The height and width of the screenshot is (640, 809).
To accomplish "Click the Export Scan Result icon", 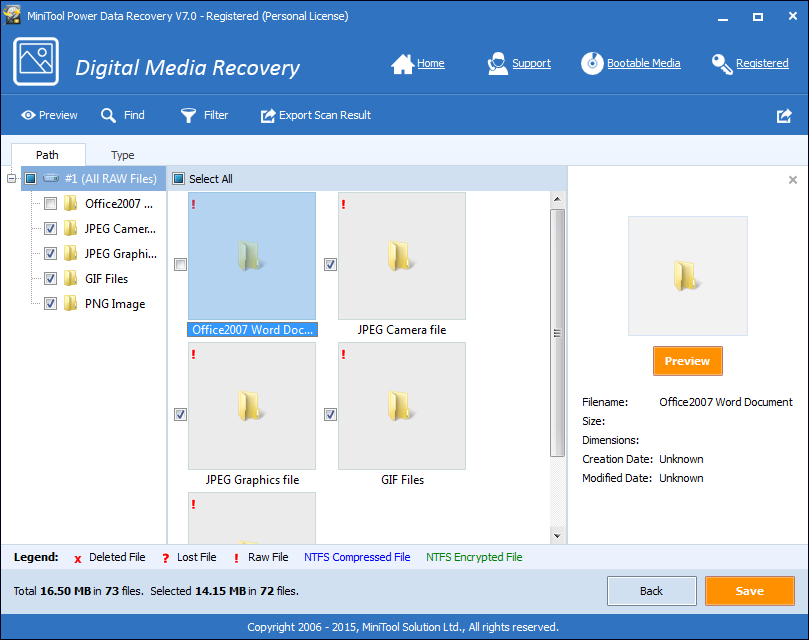I will tap(268, 116).
